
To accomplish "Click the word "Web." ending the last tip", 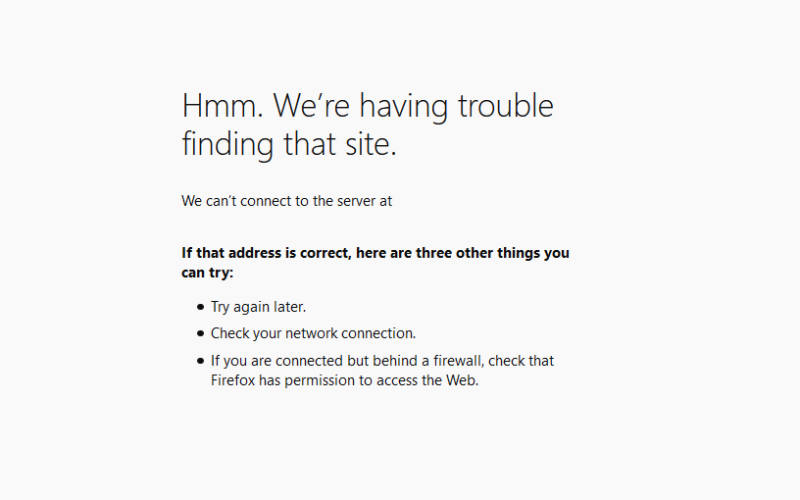I will 462,380.
